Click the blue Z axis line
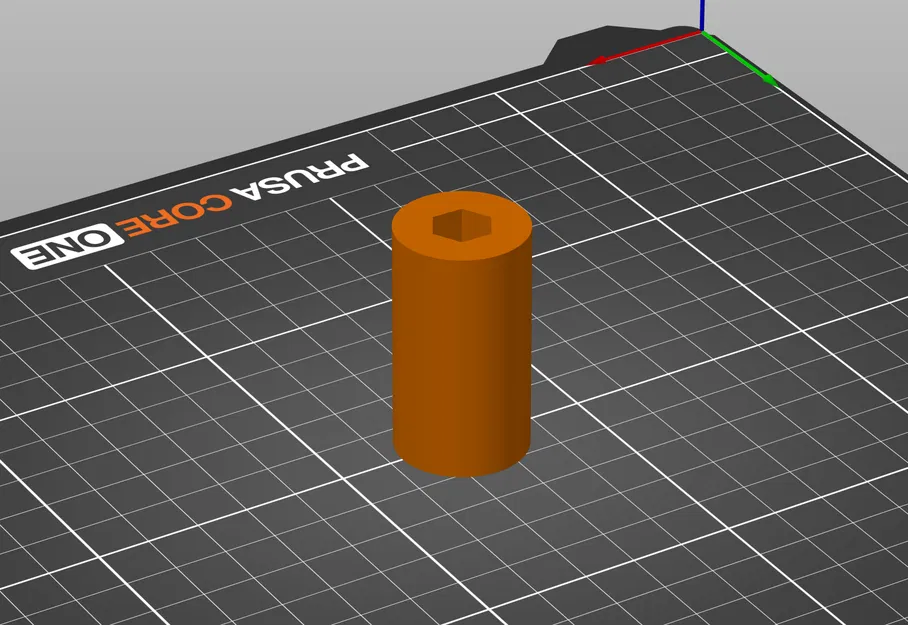 (x=702, y=15)
